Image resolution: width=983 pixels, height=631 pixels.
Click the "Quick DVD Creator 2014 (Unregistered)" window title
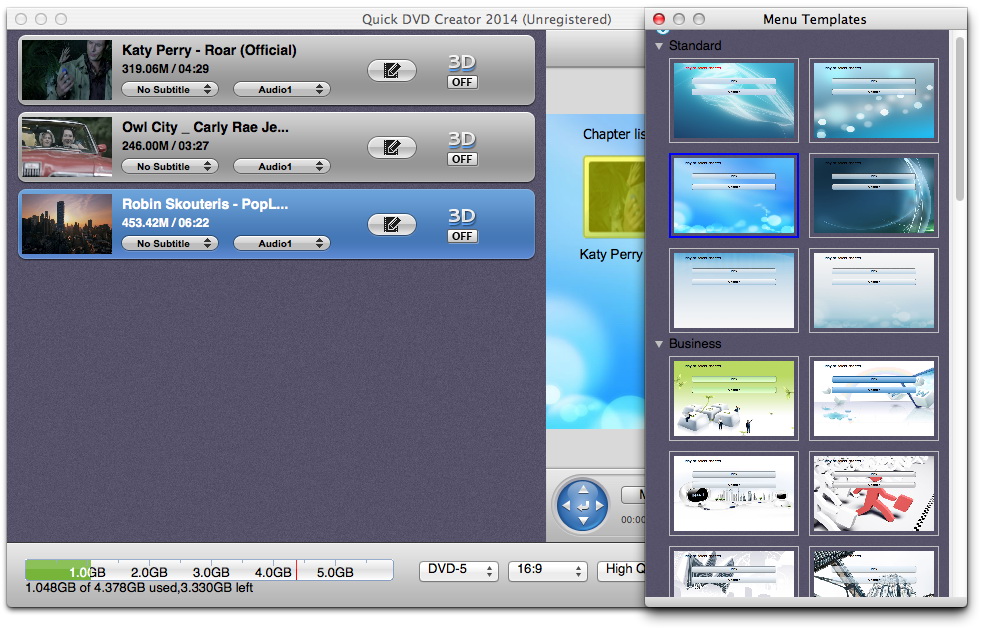(486, 19)
